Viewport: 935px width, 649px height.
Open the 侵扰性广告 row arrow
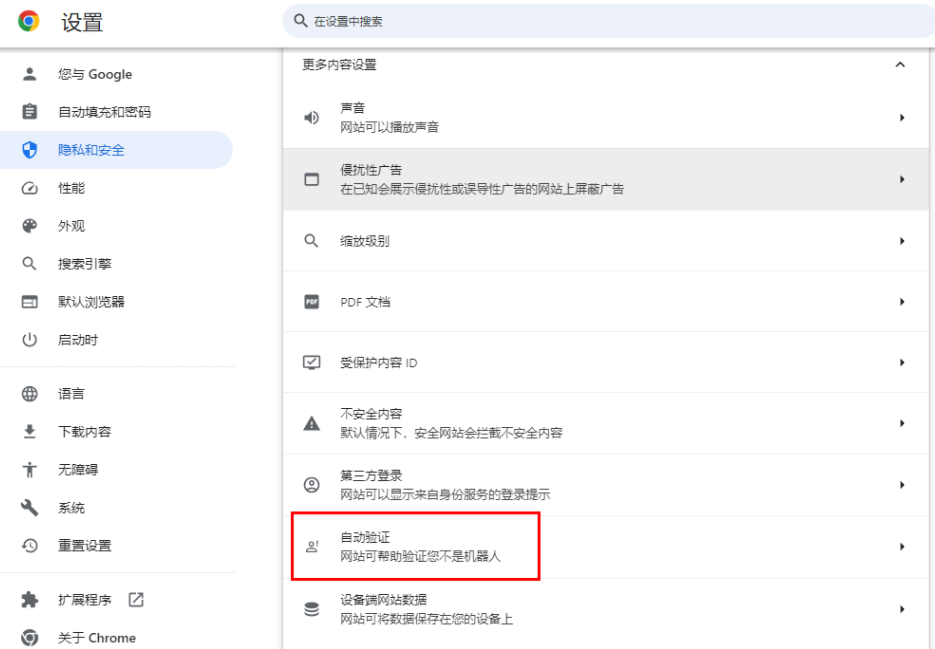coord(902,179)
